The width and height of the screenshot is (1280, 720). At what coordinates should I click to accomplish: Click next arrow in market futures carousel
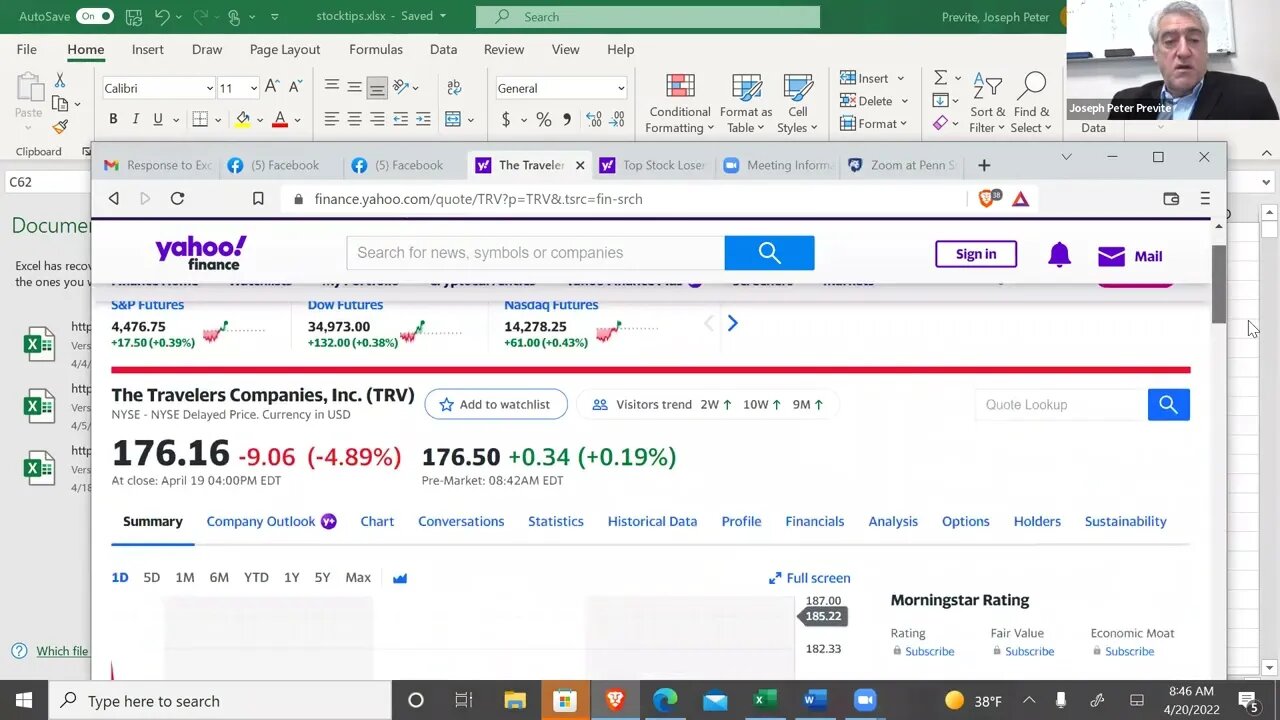tap(732, 323)
